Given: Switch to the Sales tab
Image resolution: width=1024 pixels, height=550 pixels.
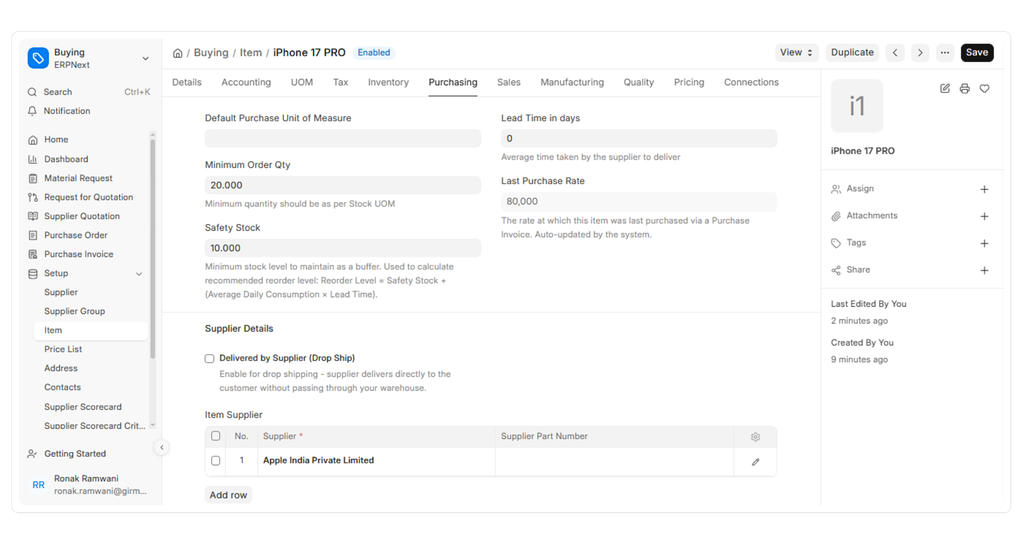Looking at the screenshot, I should pos(509,82).
